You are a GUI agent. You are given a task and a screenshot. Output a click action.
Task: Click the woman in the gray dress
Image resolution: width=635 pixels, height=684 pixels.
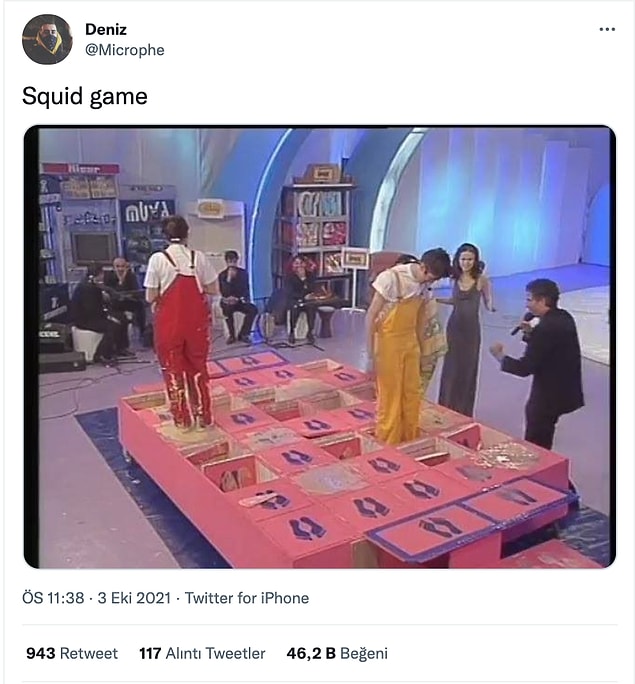click(466, 329)
